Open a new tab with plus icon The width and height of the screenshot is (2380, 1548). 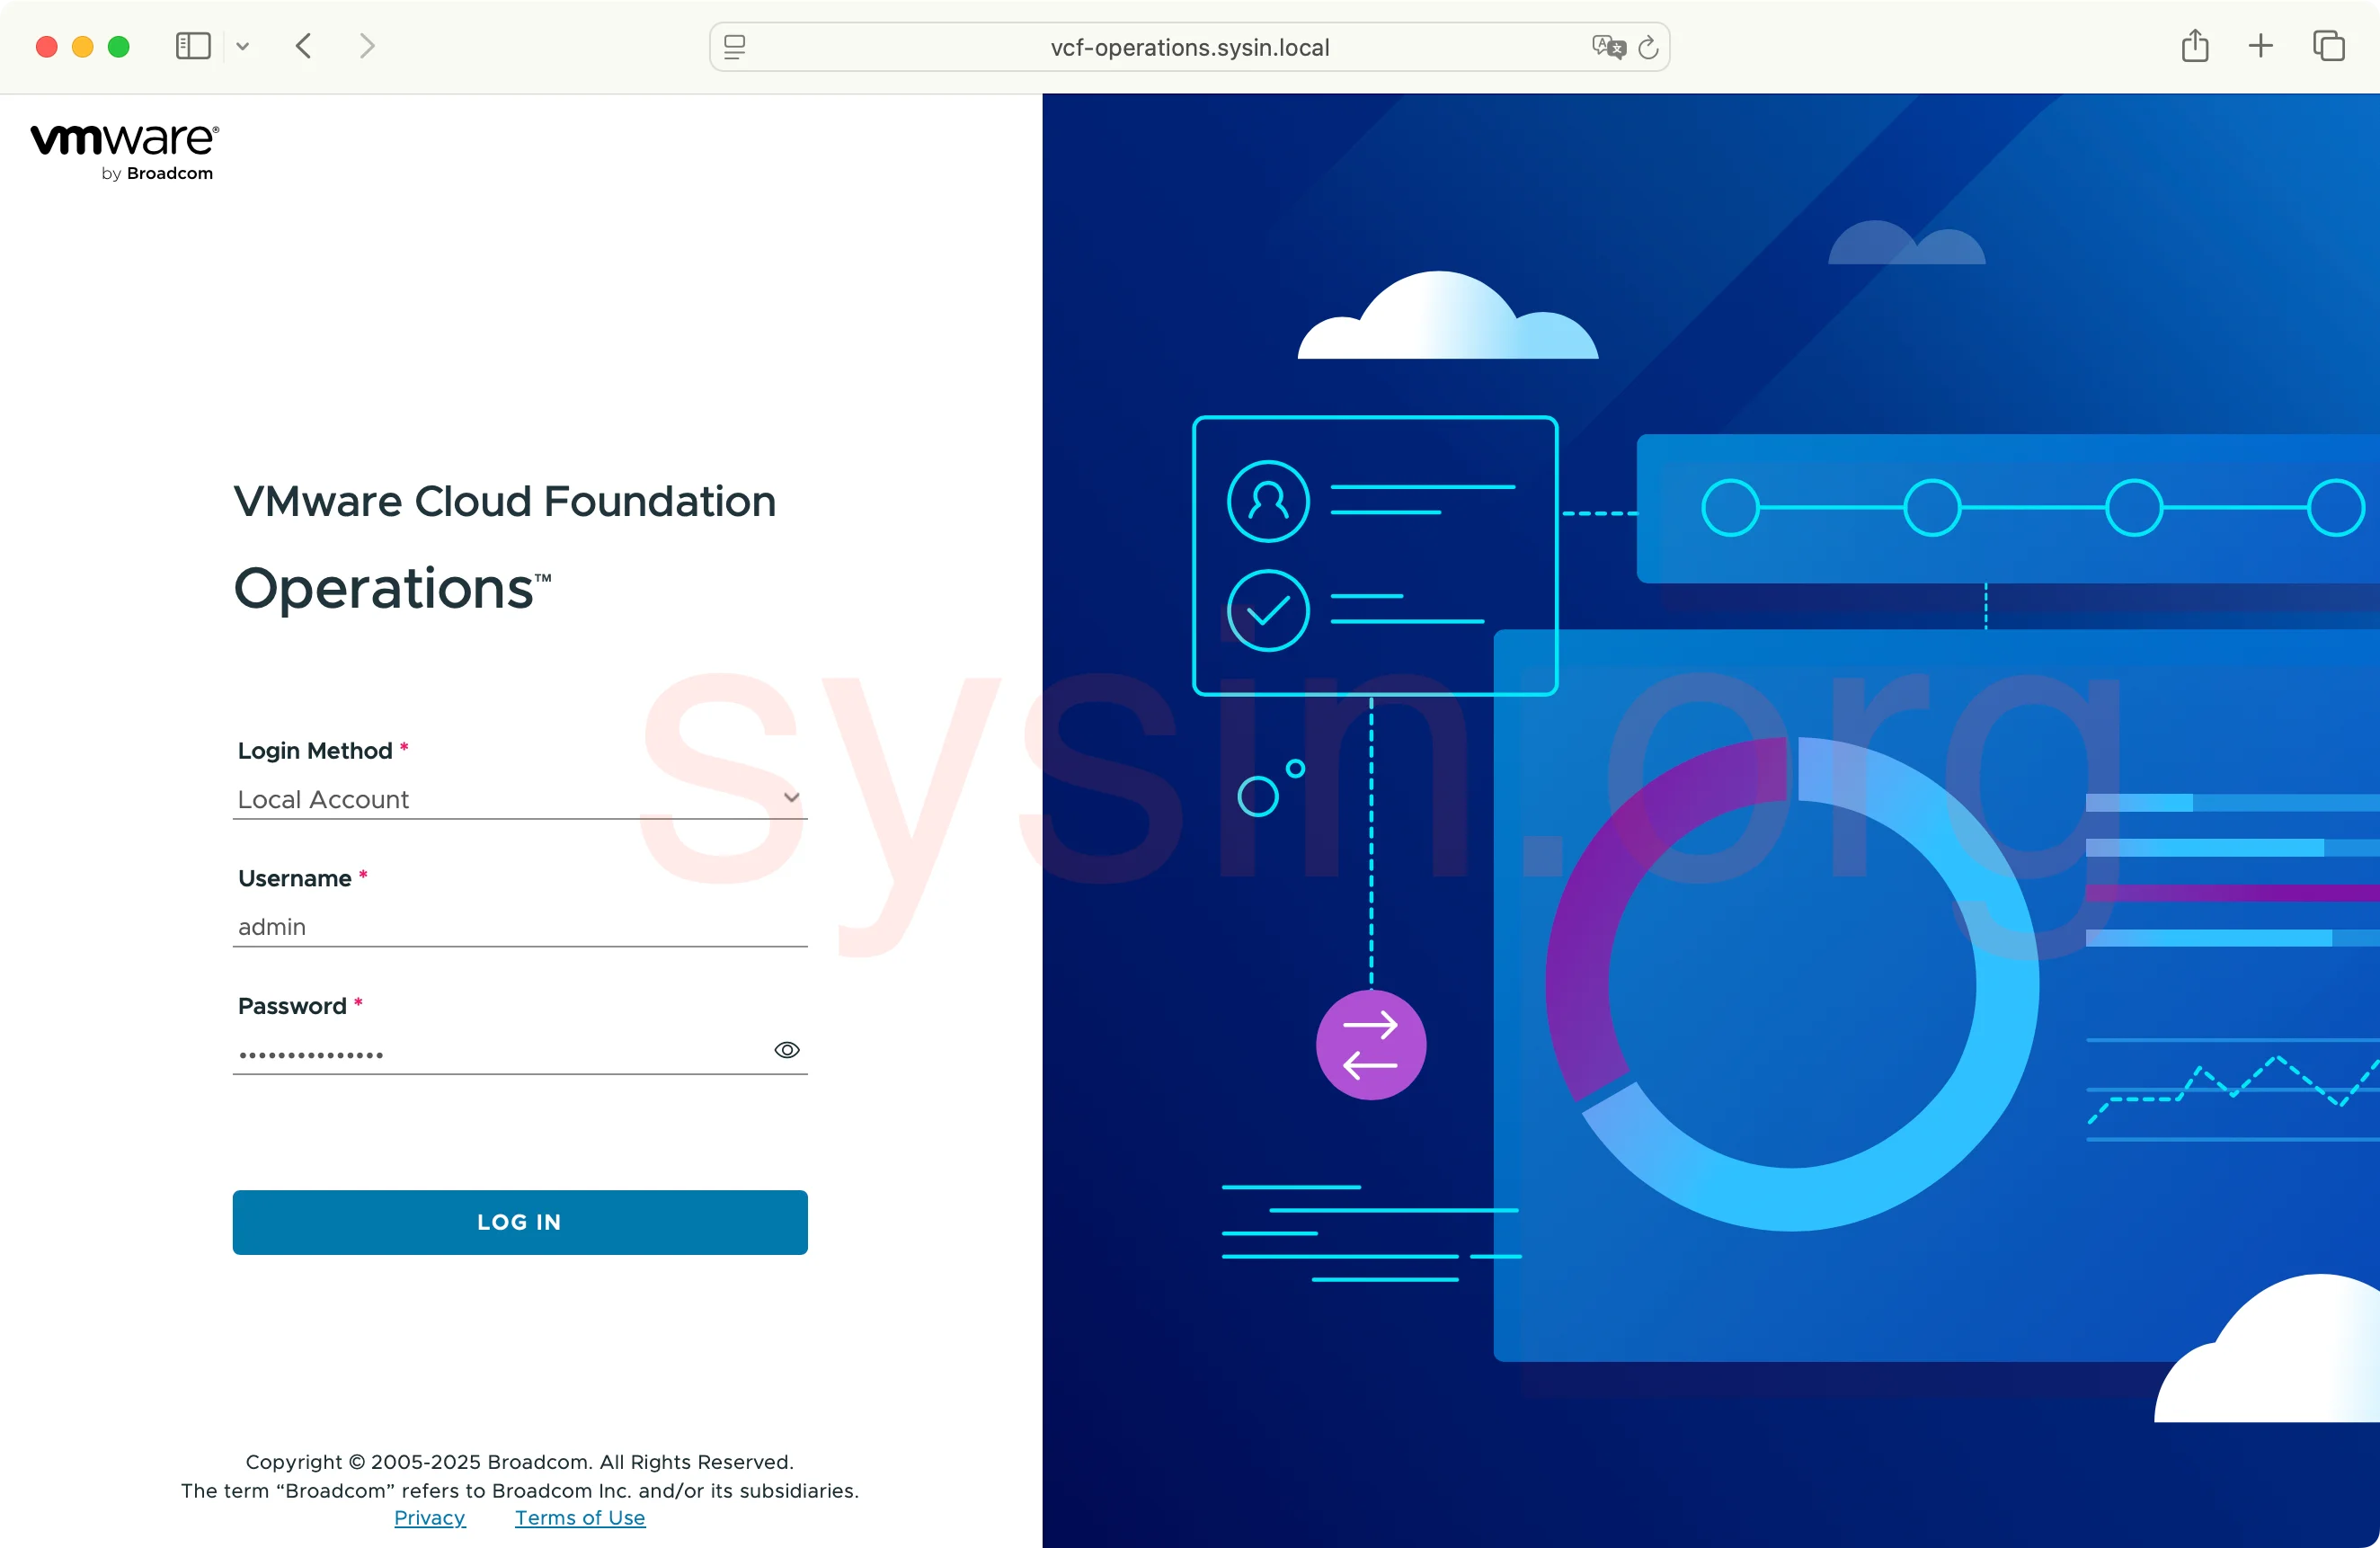(2260, 46)
